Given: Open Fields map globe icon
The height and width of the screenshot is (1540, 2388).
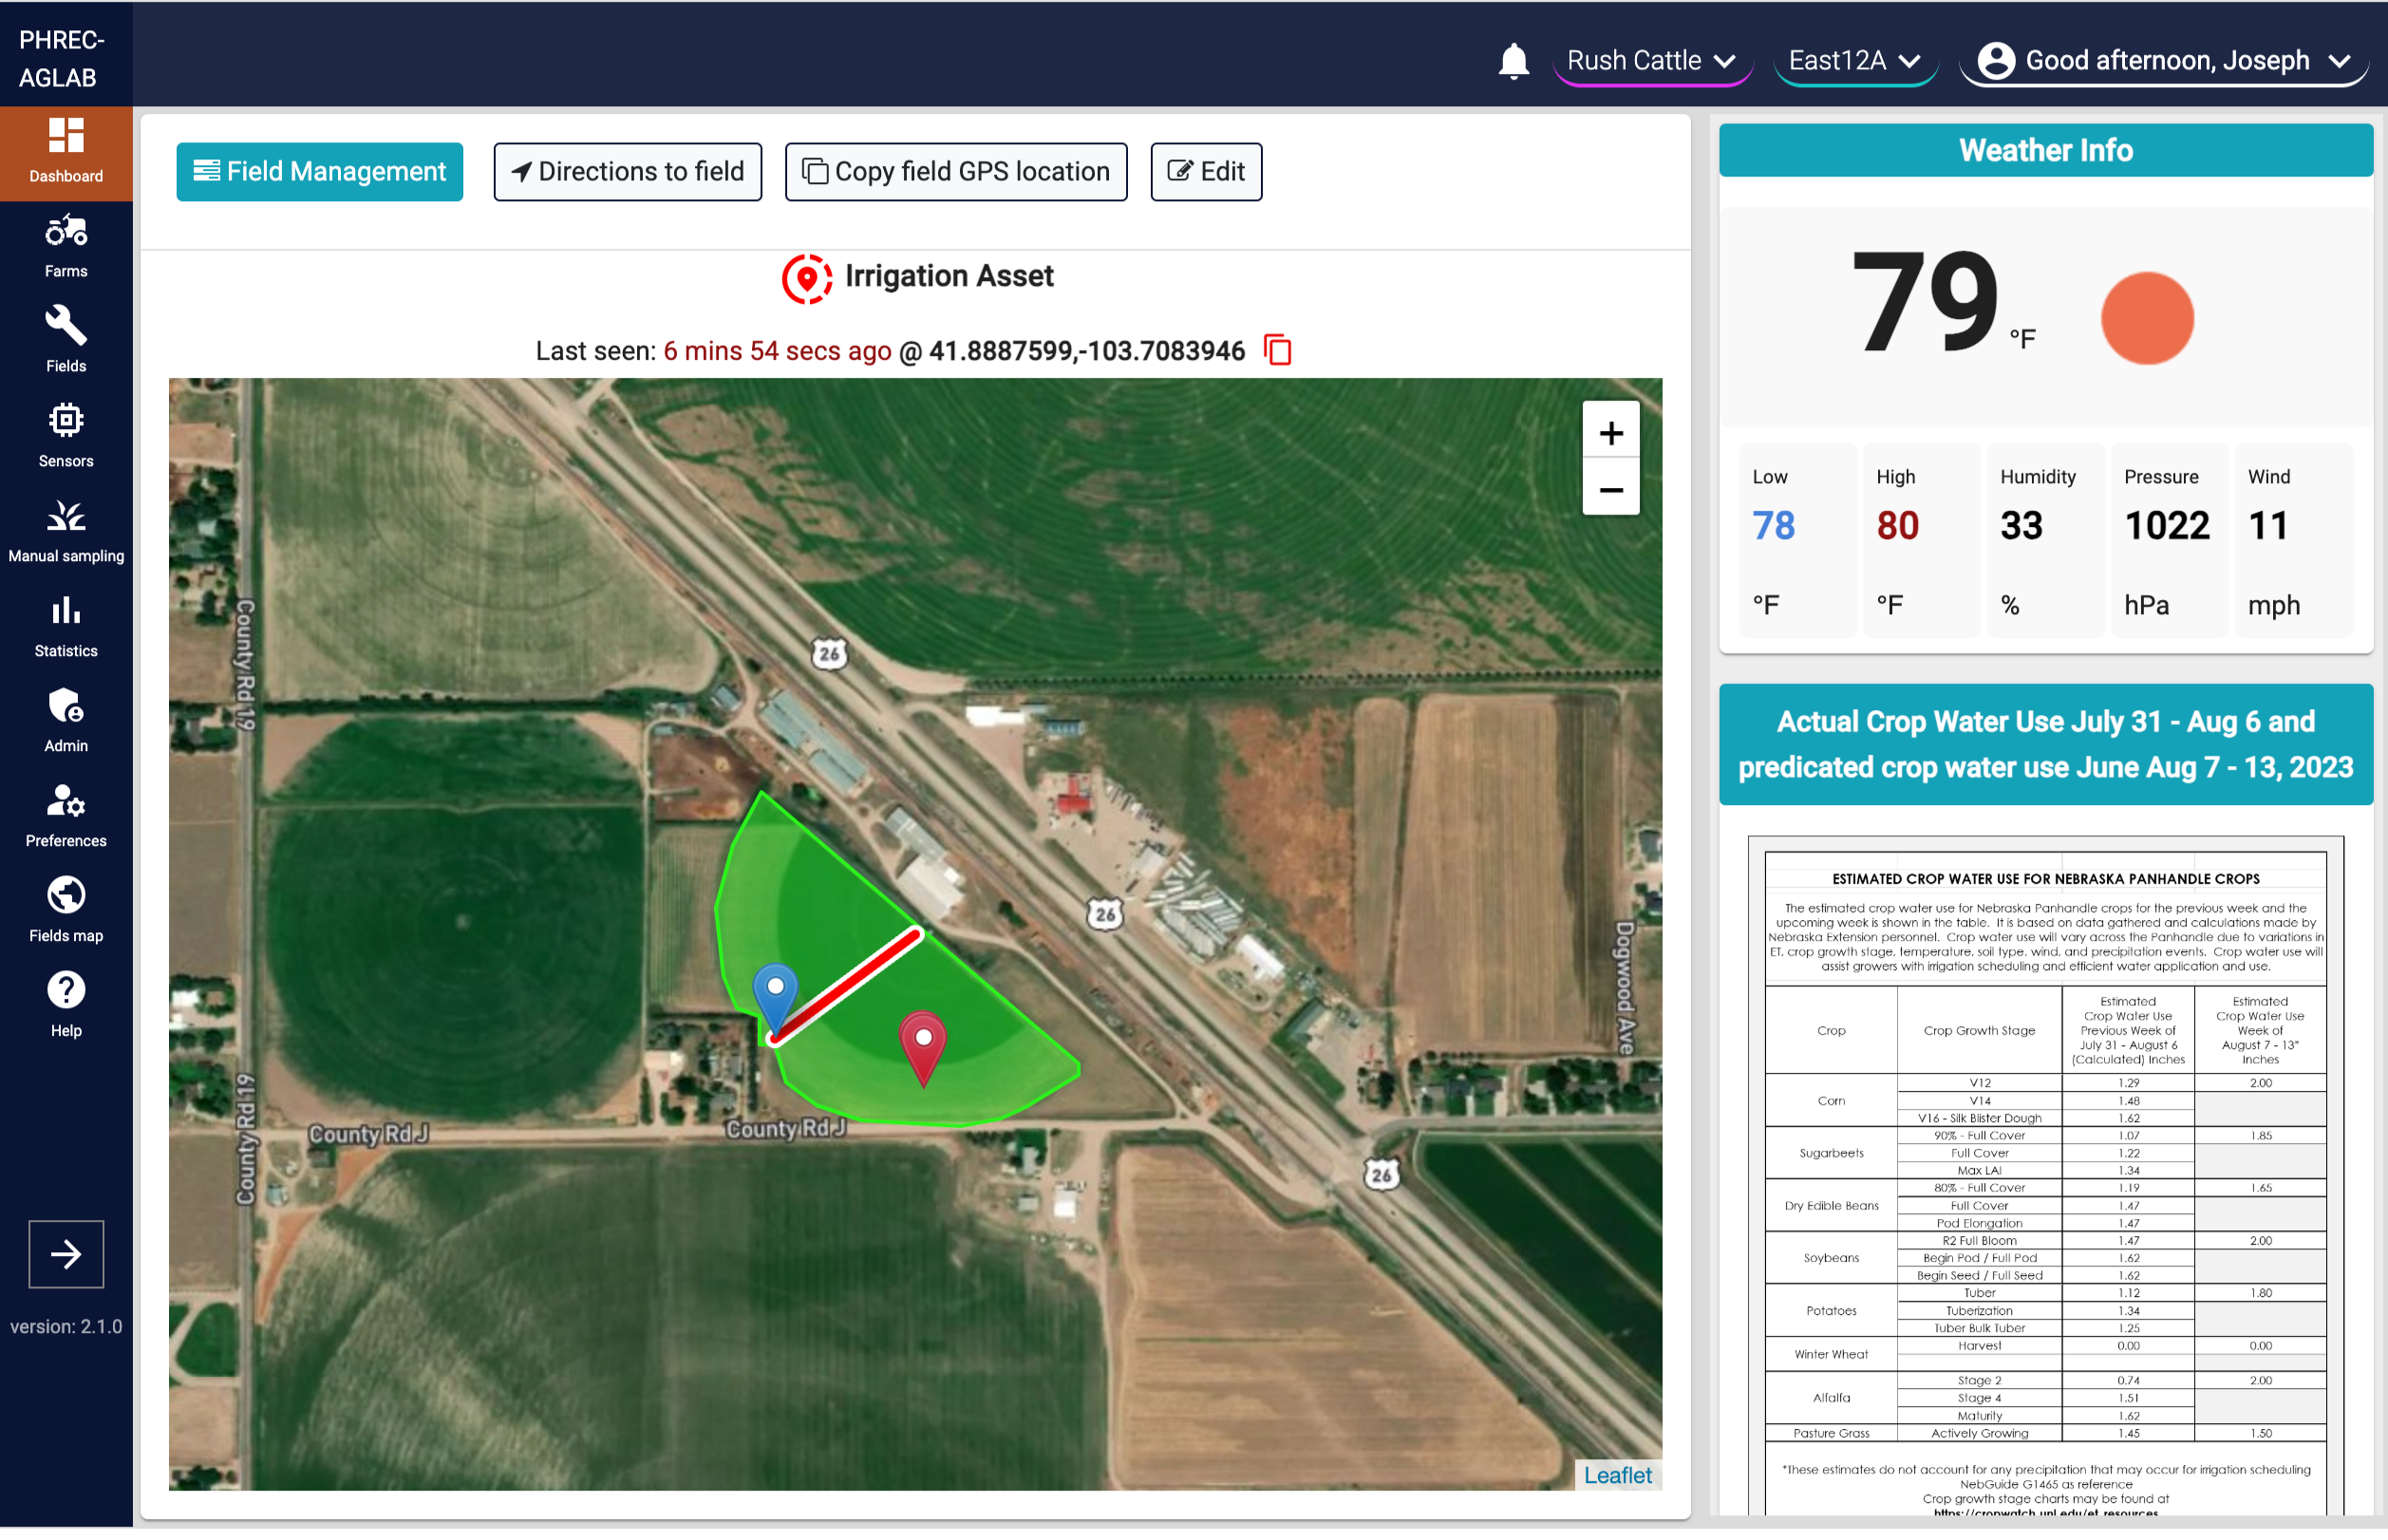Looking at the screenshot, I should 66,911.
